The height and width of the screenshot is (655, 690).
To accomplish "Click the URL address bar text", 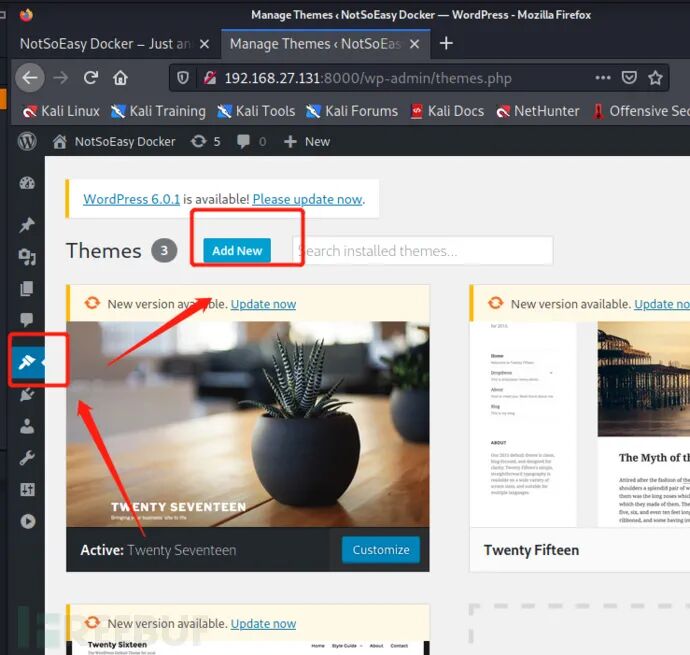I will (368, 78).
